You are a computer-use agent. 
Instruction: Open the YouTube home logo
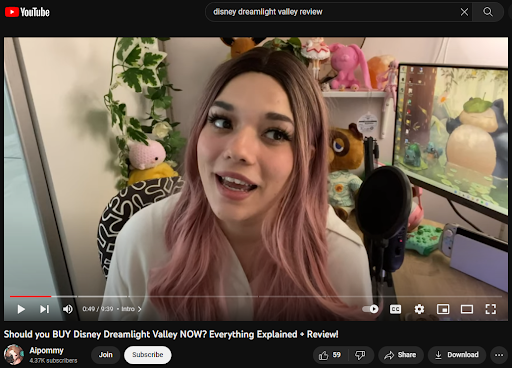pos(27,12)
